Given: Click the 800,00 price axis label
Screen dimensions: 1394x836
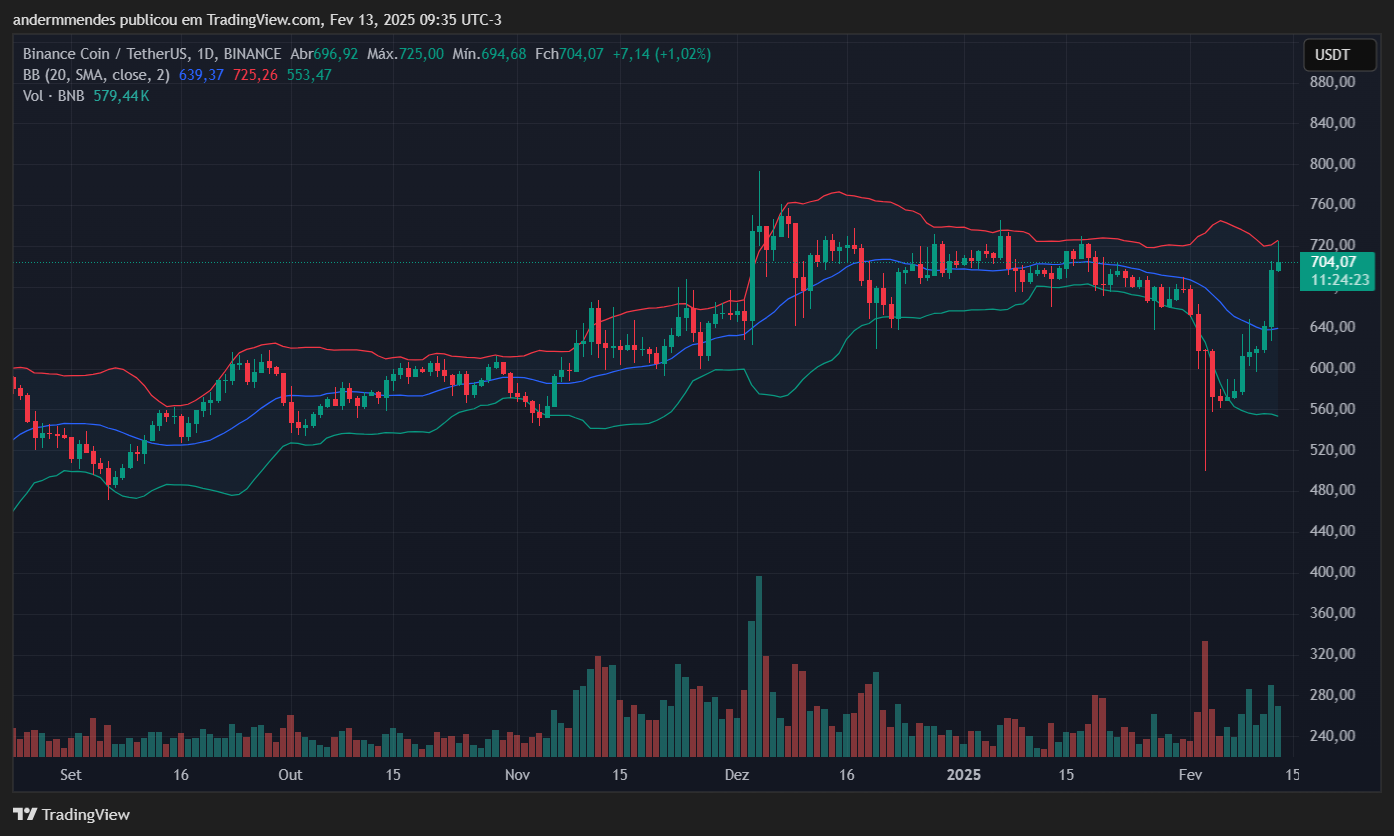Looking at the screenshot, I should click(x=1333, y=164).
